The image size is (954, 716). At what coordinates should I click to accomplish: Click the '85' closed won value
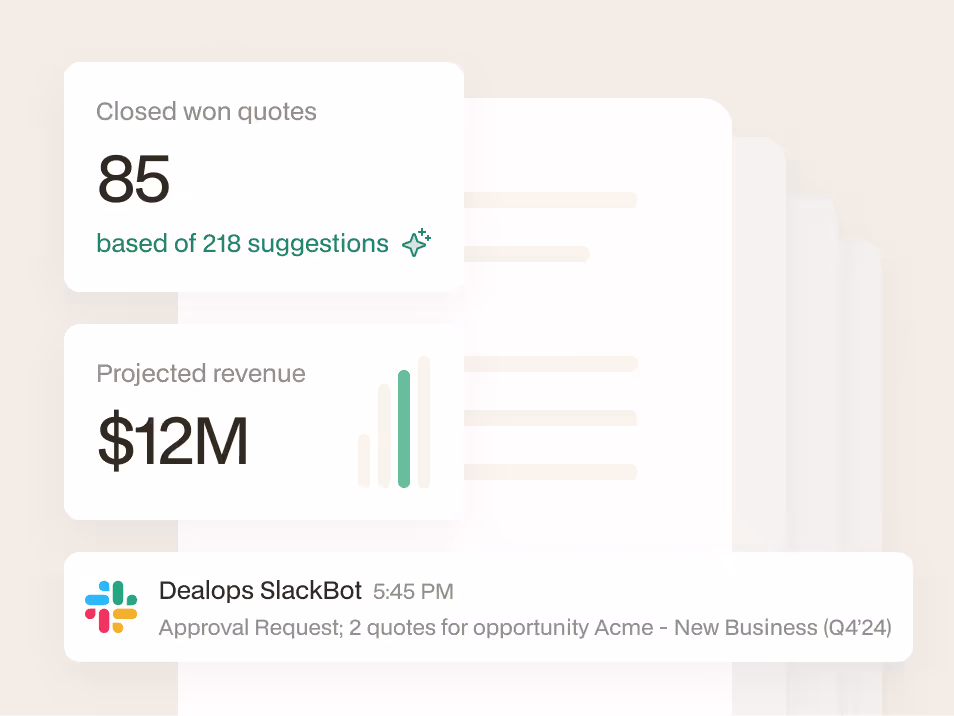[133, 179]
